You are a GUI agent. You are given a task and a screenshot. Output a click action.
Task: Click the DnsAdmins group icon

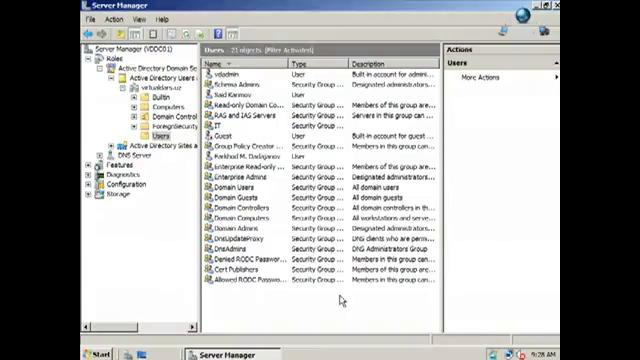[209, 249]
